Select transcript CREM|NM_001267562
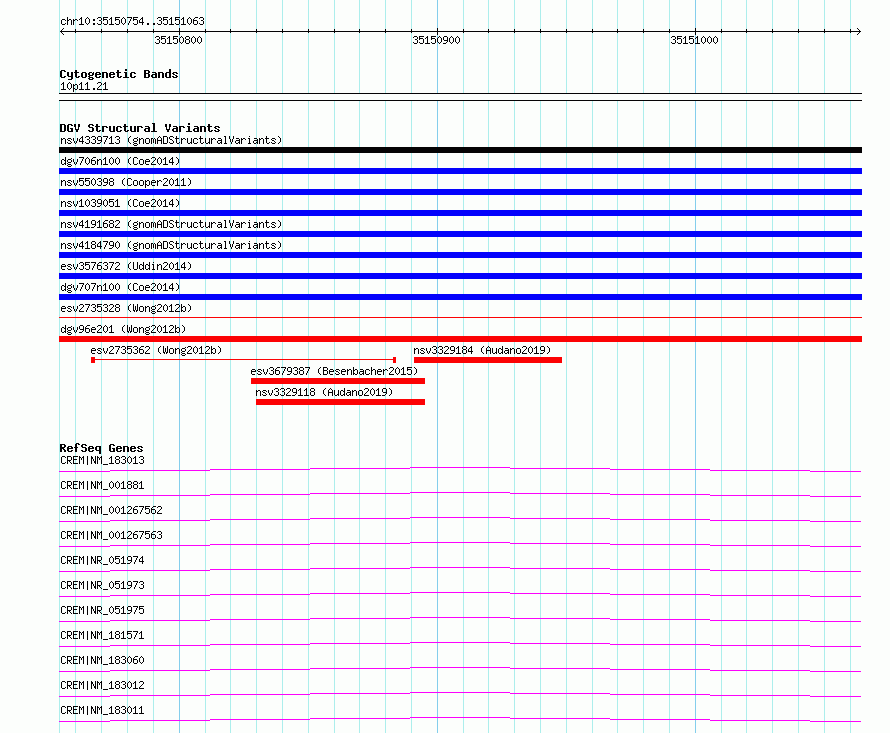890x733 pixels. [111, 510]
